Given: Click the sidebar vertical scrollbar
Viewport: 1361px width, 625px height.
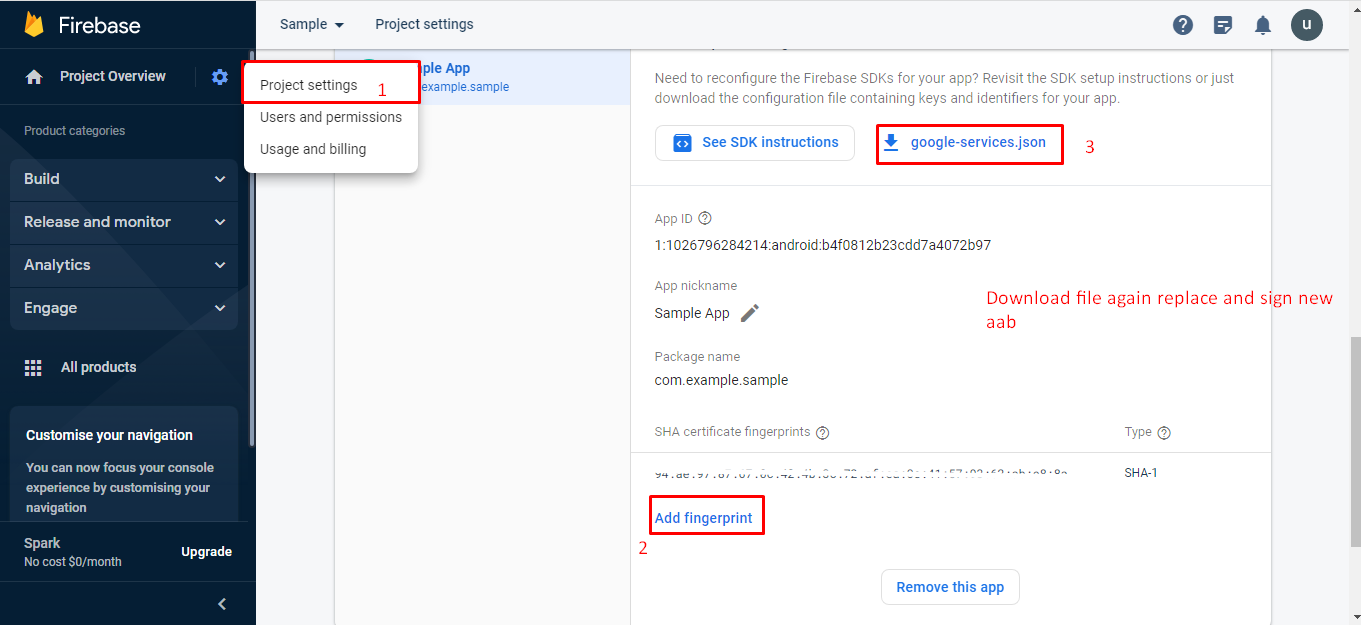Looking at the screenshot, I should coord(251,249).
